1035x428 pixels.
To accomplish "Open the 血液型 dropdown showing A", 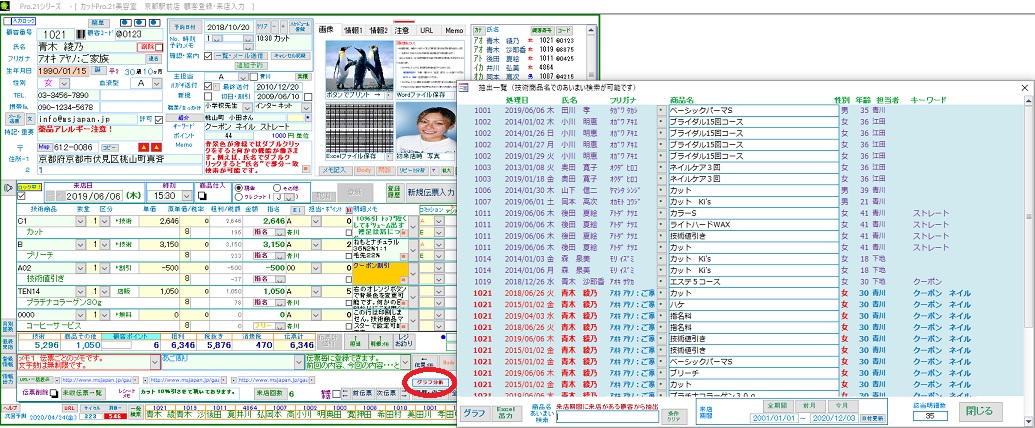I will pos(156,83).
